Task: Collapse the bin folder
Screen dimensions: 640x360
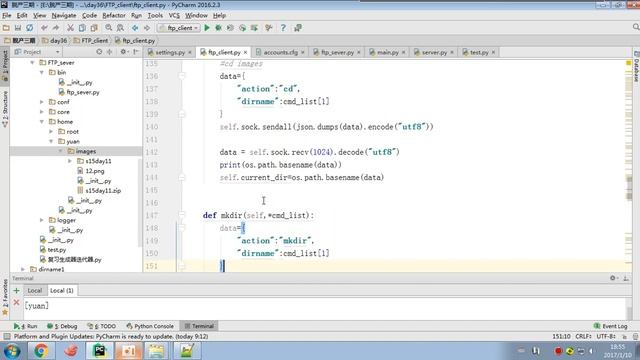Action: tap(42, 72)
